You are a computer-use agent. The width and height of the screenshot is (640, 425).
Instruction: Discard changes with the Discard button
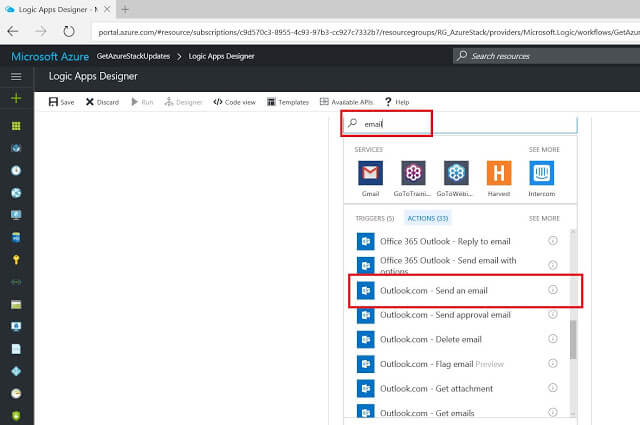pyautogui.click(x=102, y=102)
